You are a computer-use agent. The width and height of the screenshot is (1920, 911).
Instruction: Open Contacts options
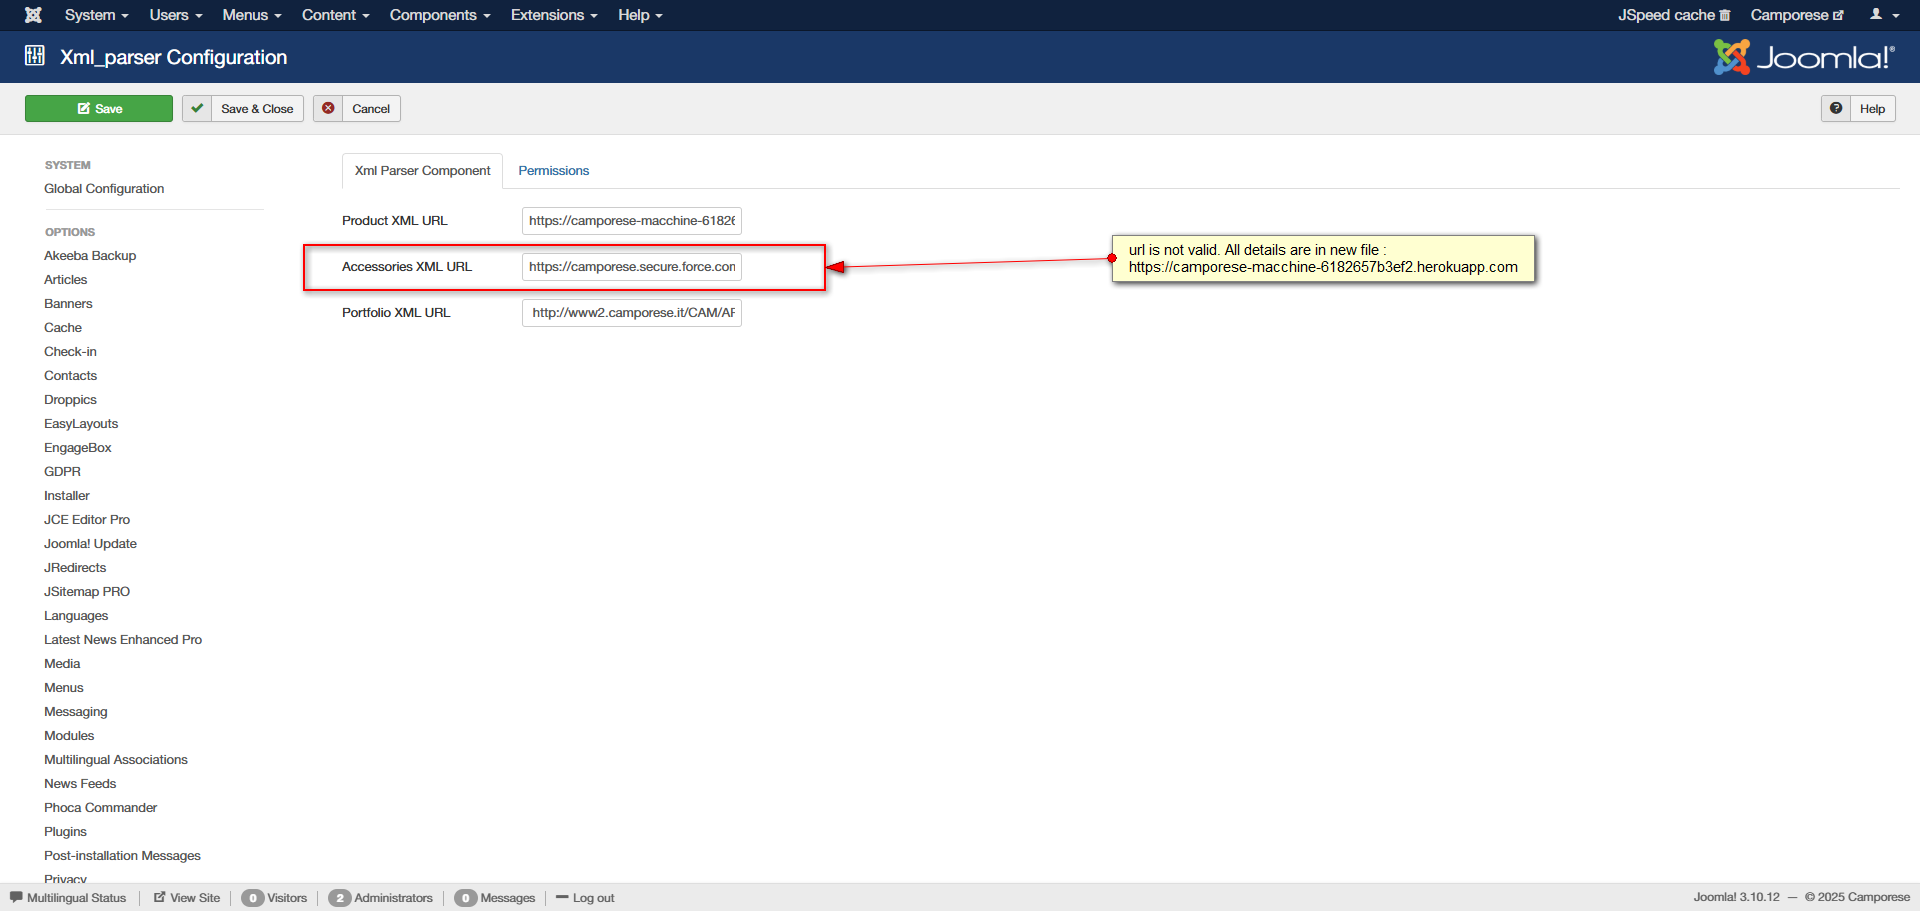[71, 376]
